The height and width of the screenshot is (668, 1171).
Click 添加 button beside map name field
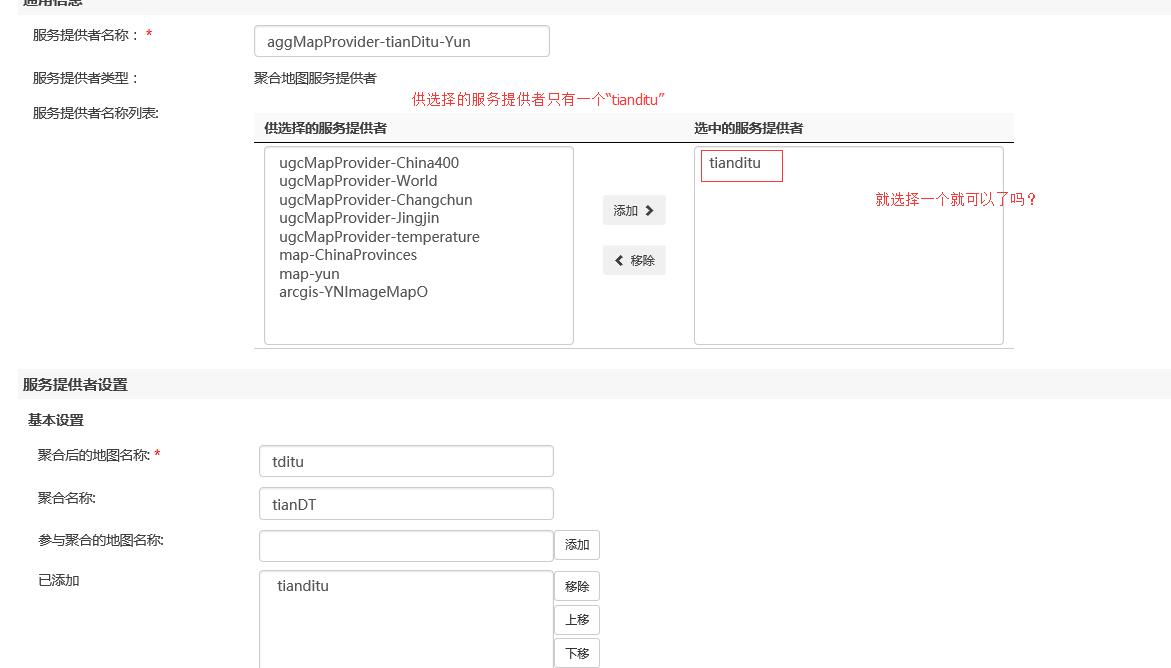pyautogui.click(x=577, y=545)
